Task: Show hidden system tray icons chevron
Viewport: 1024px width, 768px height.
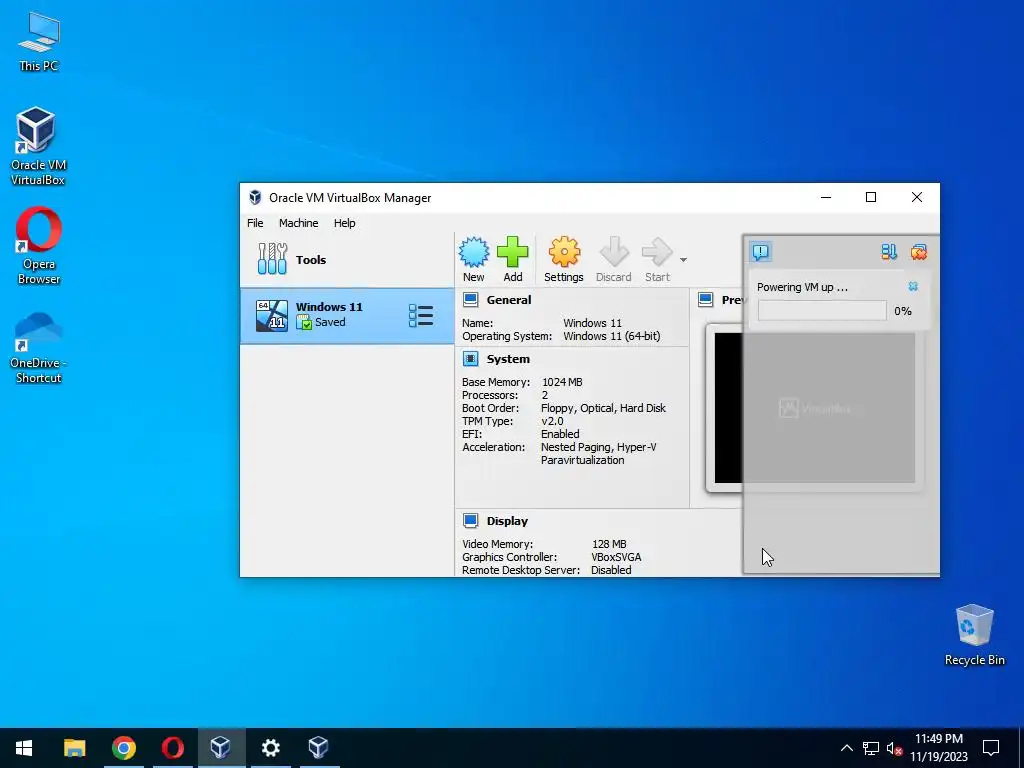Action: coord(846,748)
